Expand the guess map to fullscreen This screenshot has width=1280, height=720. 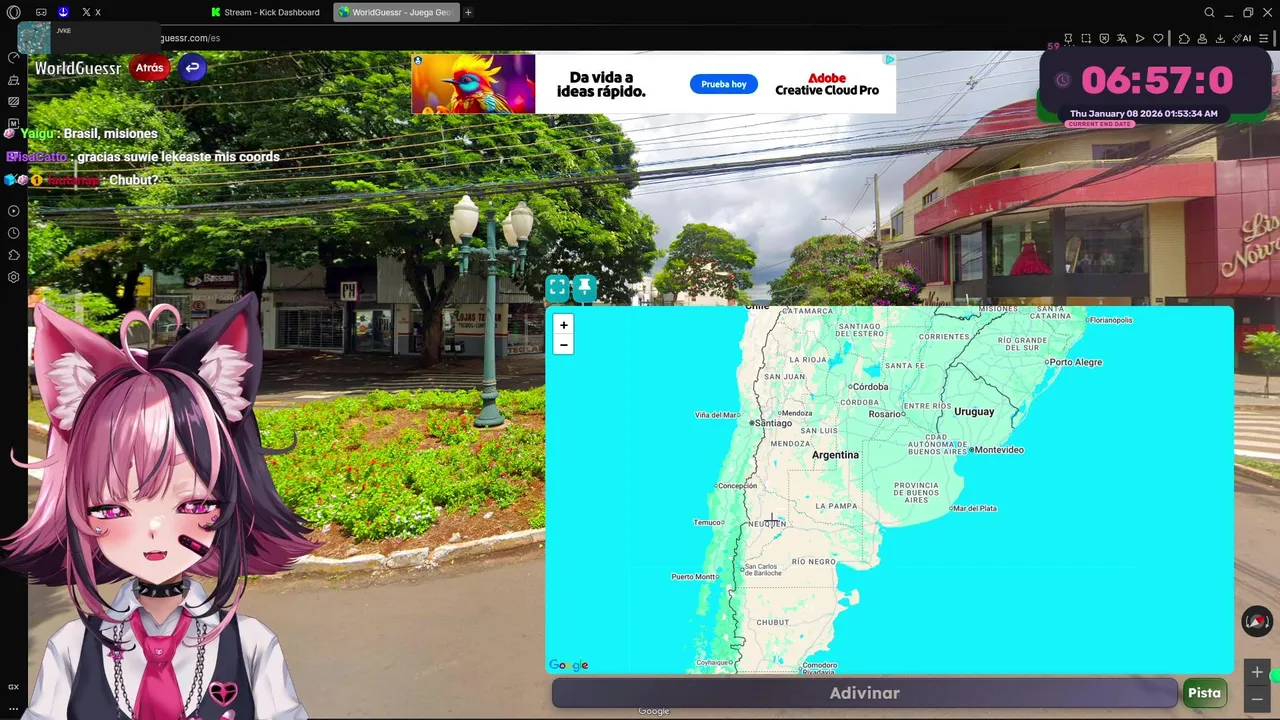coord(558,288)
